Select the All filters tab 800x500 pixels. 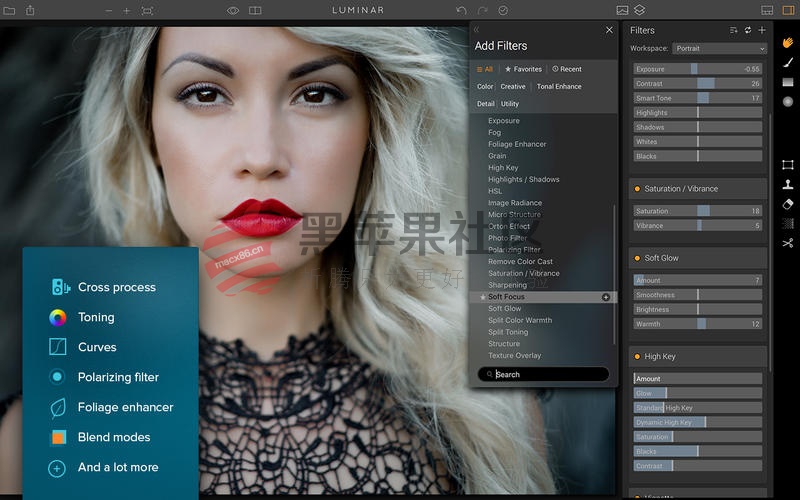pyautogui.click(x=485, y=69)
